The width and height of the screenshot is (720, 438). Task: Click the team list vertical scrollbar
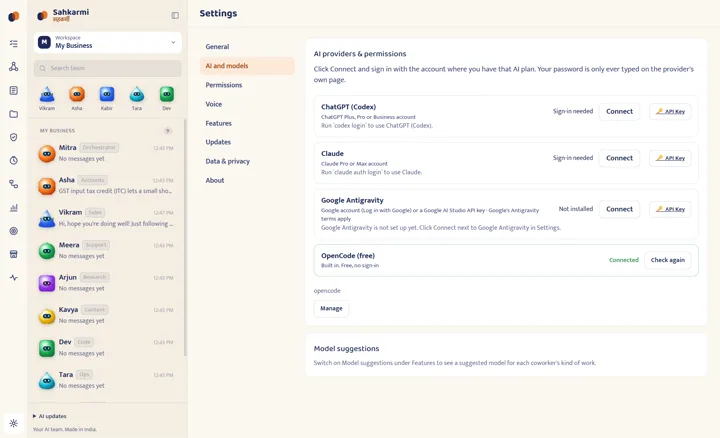185,237
